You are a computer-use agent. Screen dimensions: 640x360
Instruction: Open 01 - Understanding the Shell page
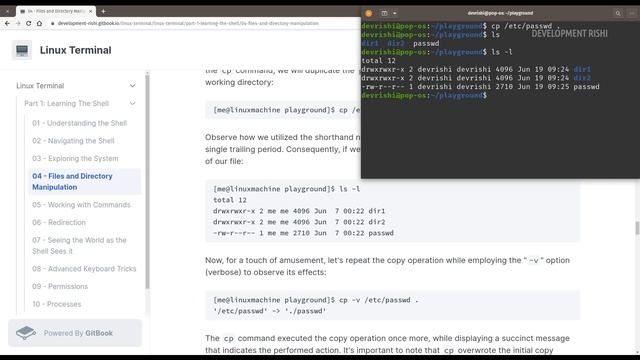(80, 123)
